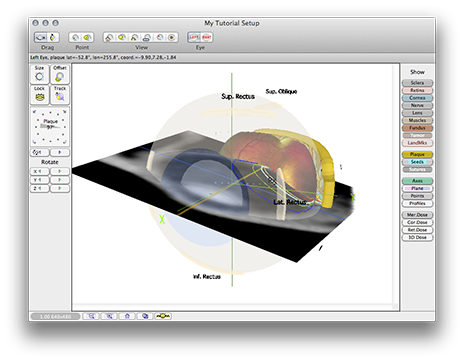Rotate Z axis forward arrow
This screenshot has width=464, height=361.
(x=60, y=188)
